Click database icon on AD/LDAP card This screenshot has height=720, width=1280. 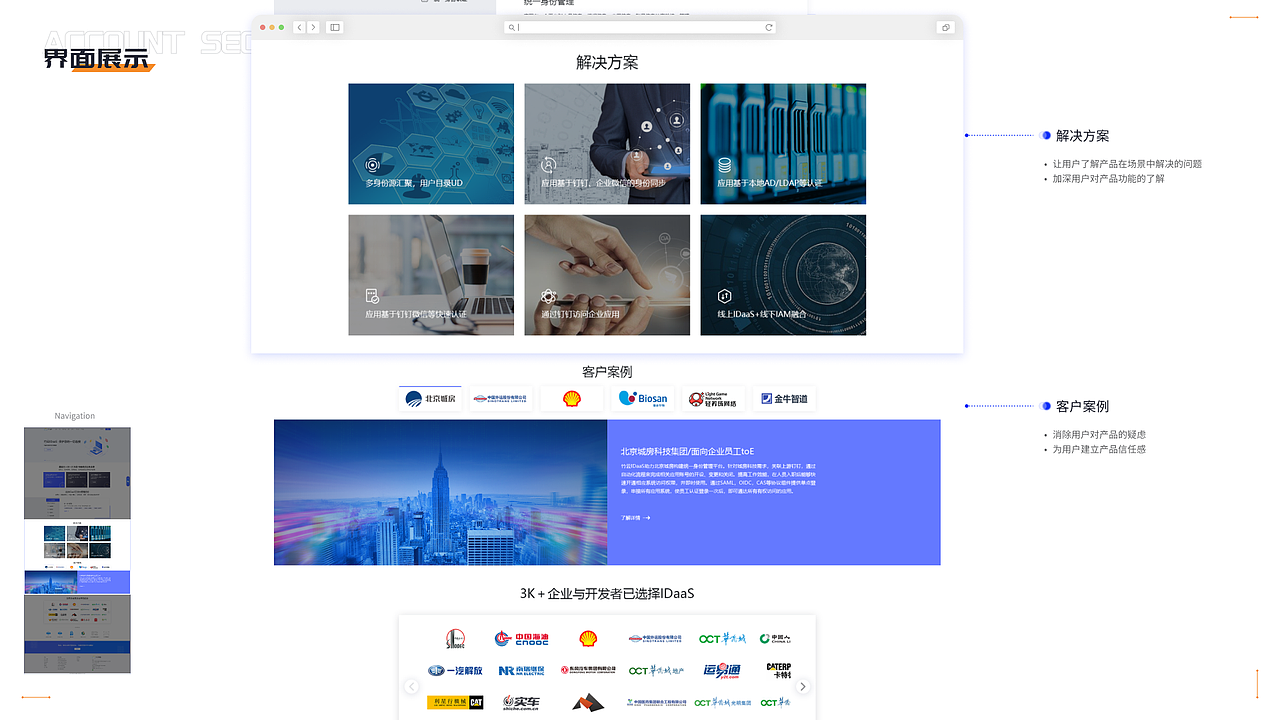pos(724,165)
